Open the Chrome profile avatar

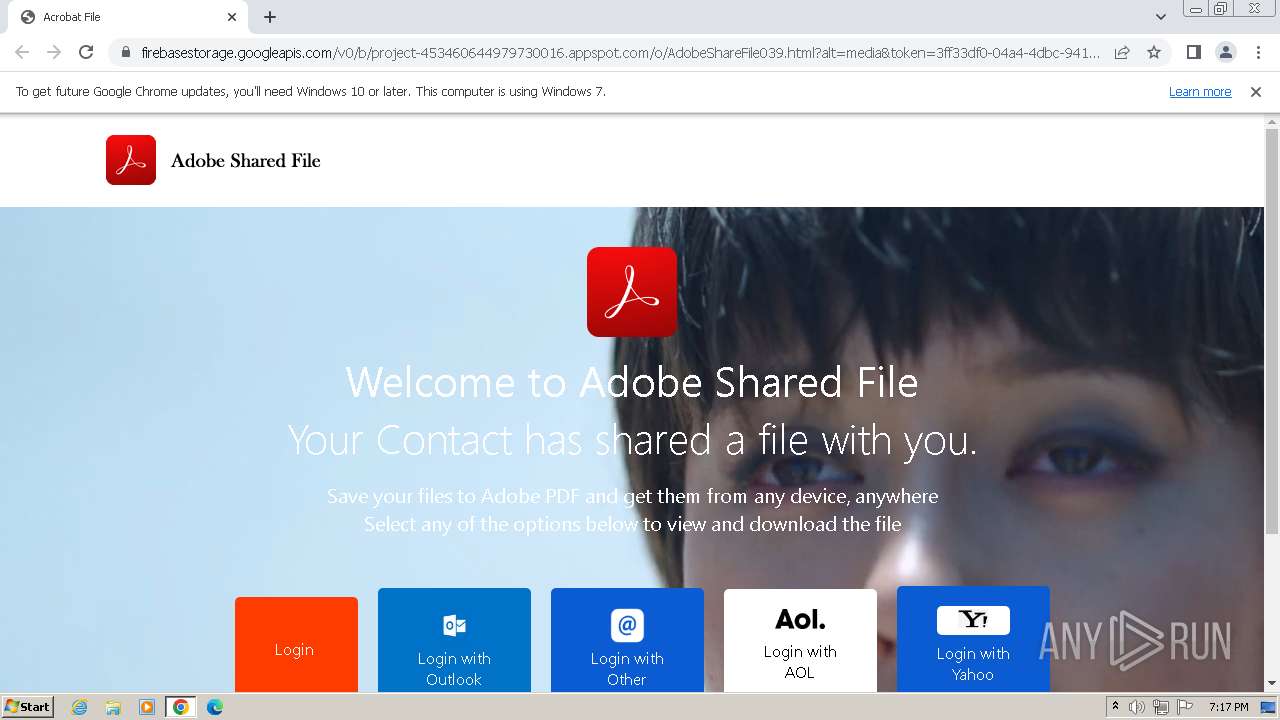pyautogui.click(x=1226, y=52)
